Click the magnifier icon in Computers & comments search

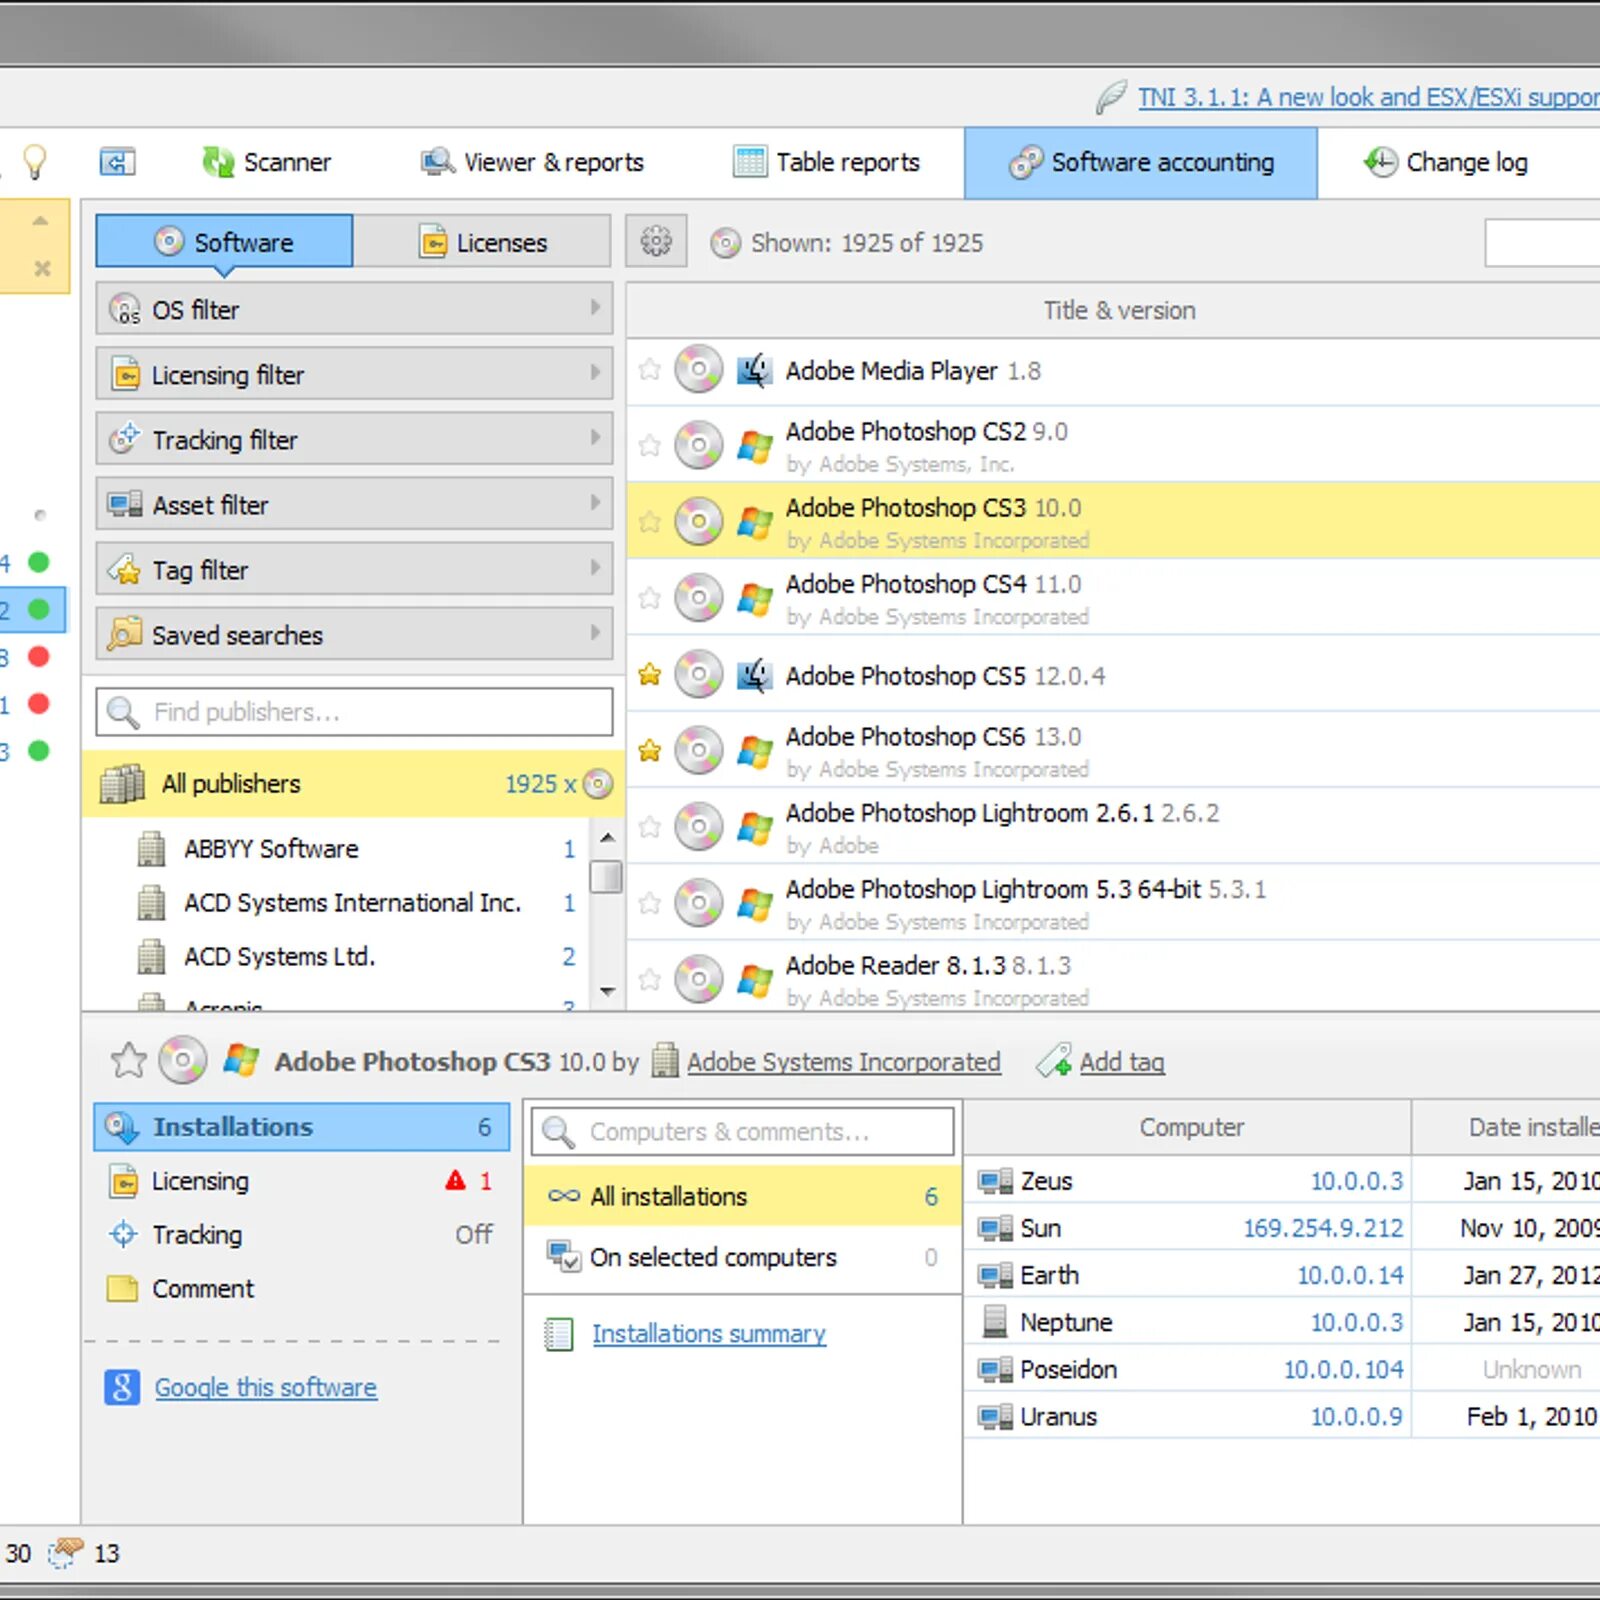coord(558,1132)
